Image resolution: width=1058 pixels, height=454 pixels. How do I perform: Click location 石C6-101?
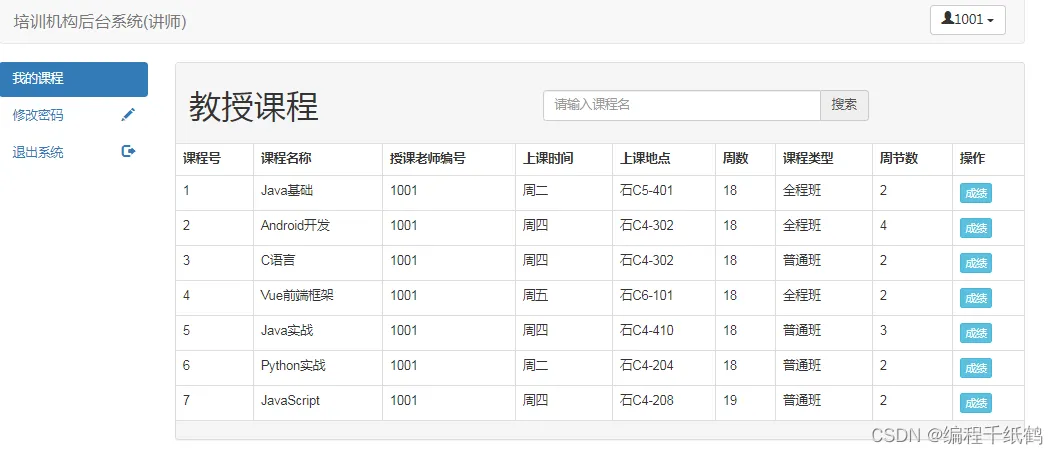click(x=646, y=295)
